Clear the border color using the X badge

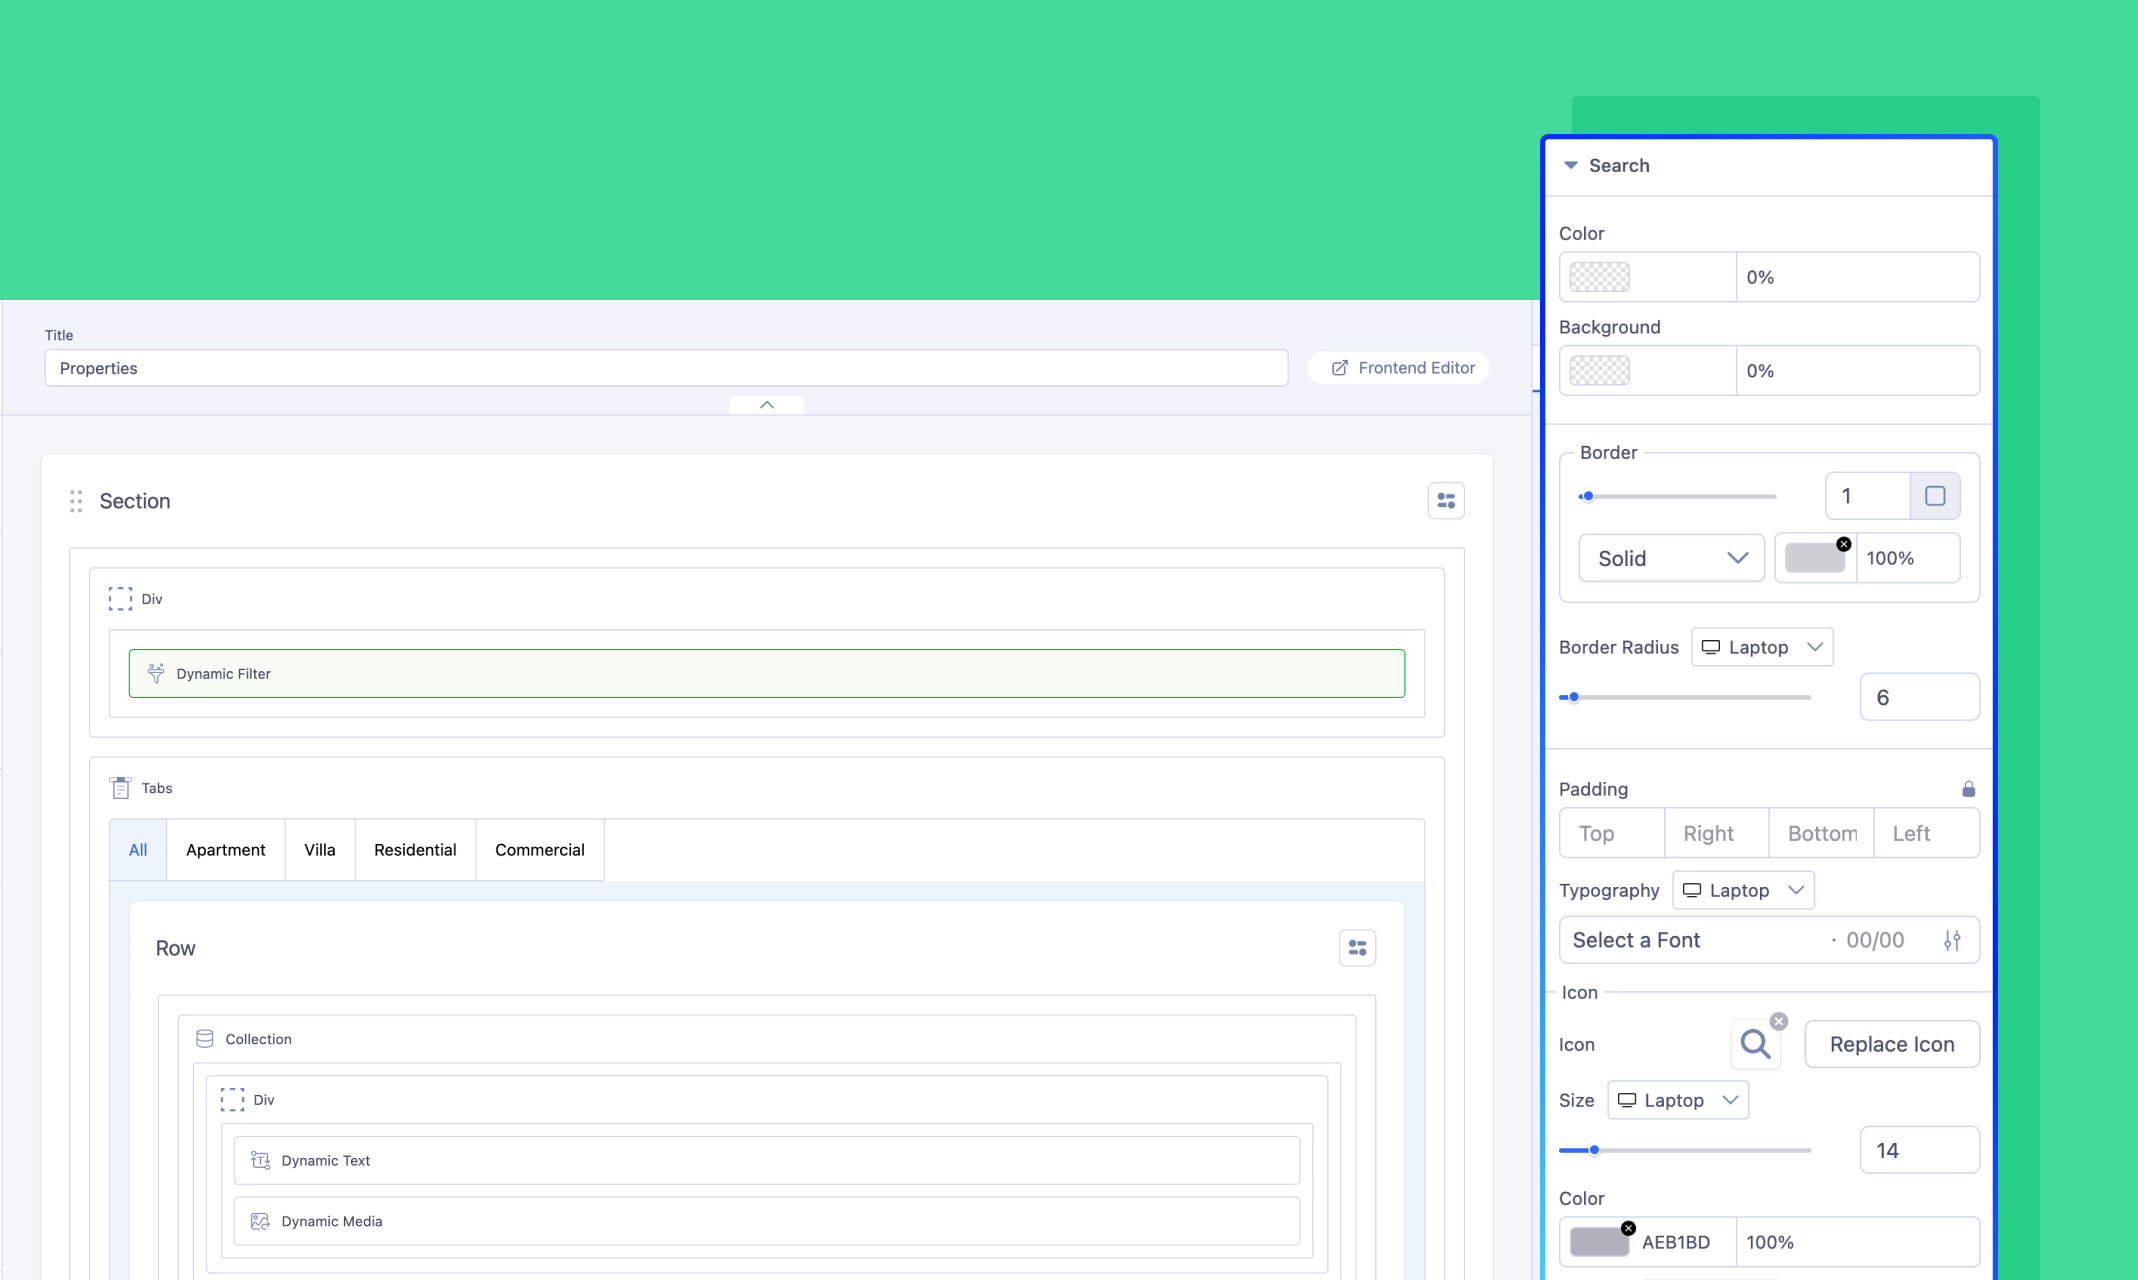point(1843,544)
